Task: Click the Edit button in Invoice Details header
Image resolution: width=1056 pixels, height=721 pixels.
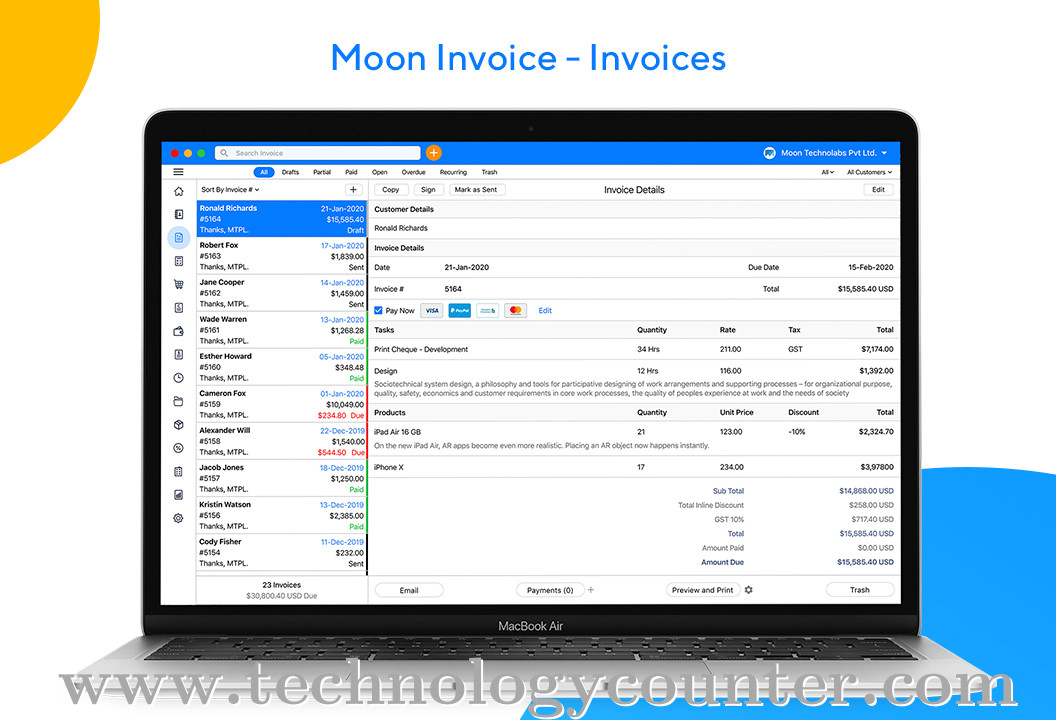Action: coord(878,190)
